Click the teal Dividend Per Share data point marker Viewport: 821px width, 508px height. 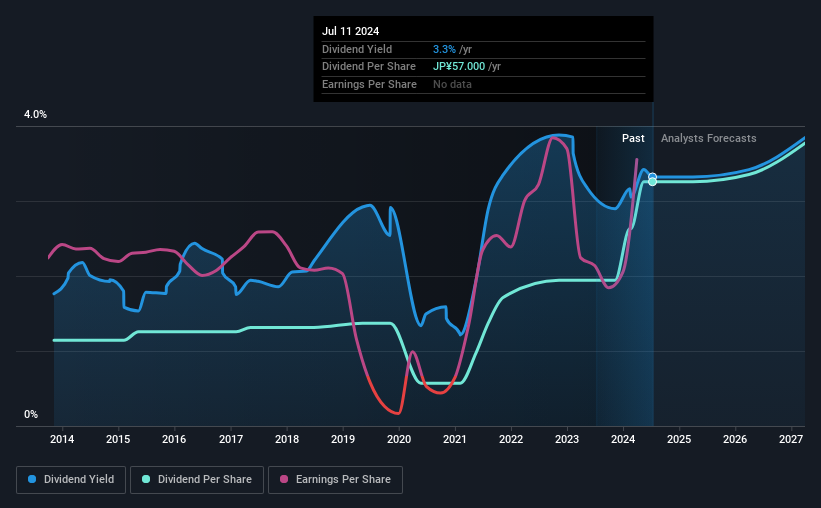652,182
